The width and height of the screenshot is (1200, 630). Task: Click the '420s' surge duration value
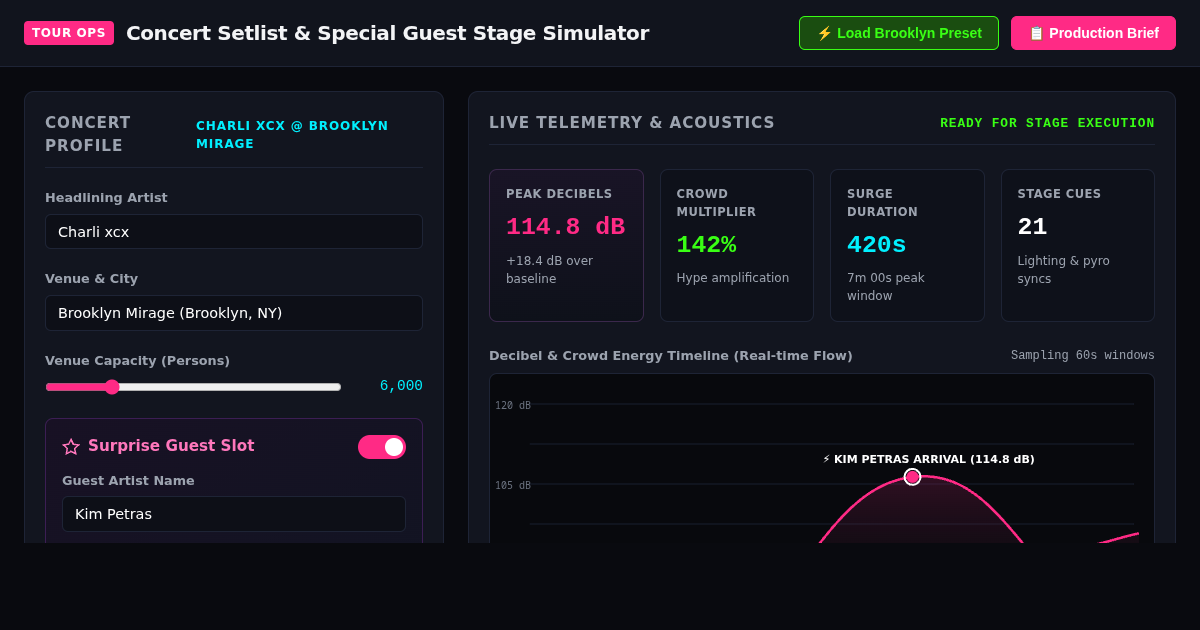tap(877, 245)
